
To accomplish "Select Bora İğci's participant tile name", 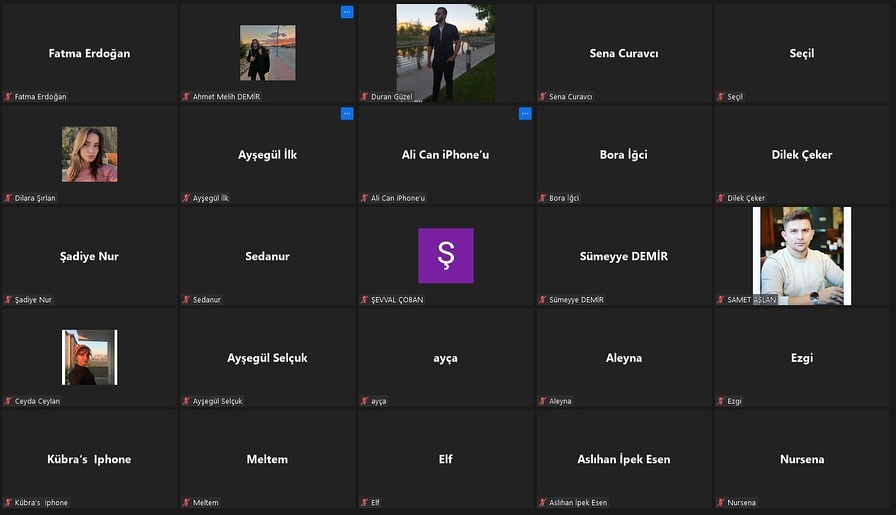I will point(623,155).
